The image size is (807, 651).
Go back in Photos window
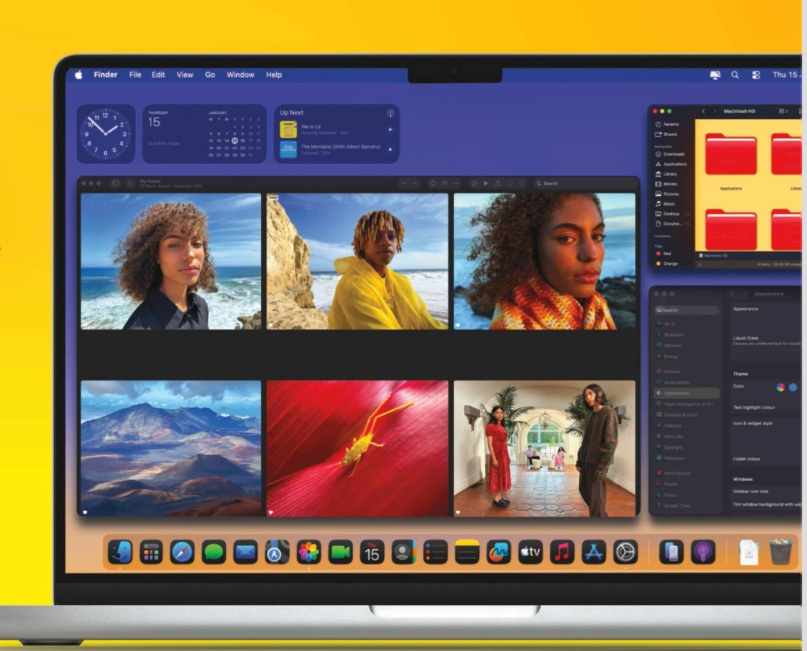pyautogui.click(x=130, y=183)
